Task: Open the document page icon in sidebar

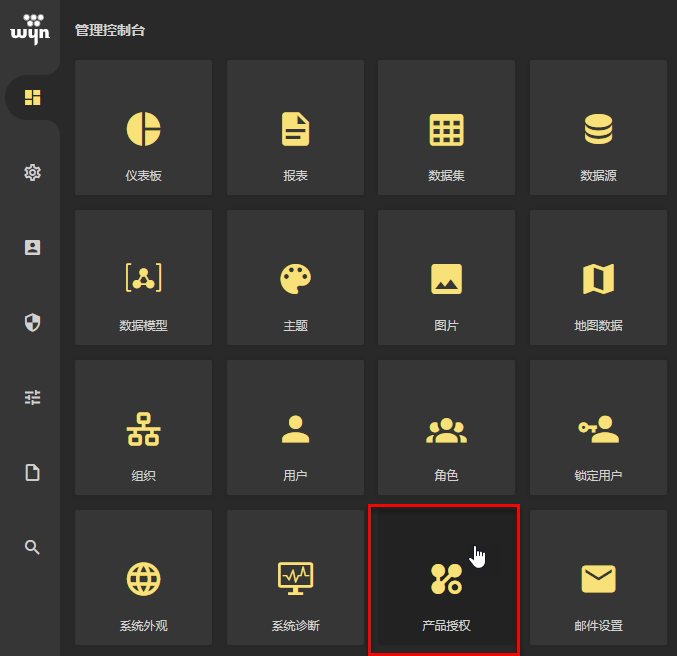Action: click(32, 472)
